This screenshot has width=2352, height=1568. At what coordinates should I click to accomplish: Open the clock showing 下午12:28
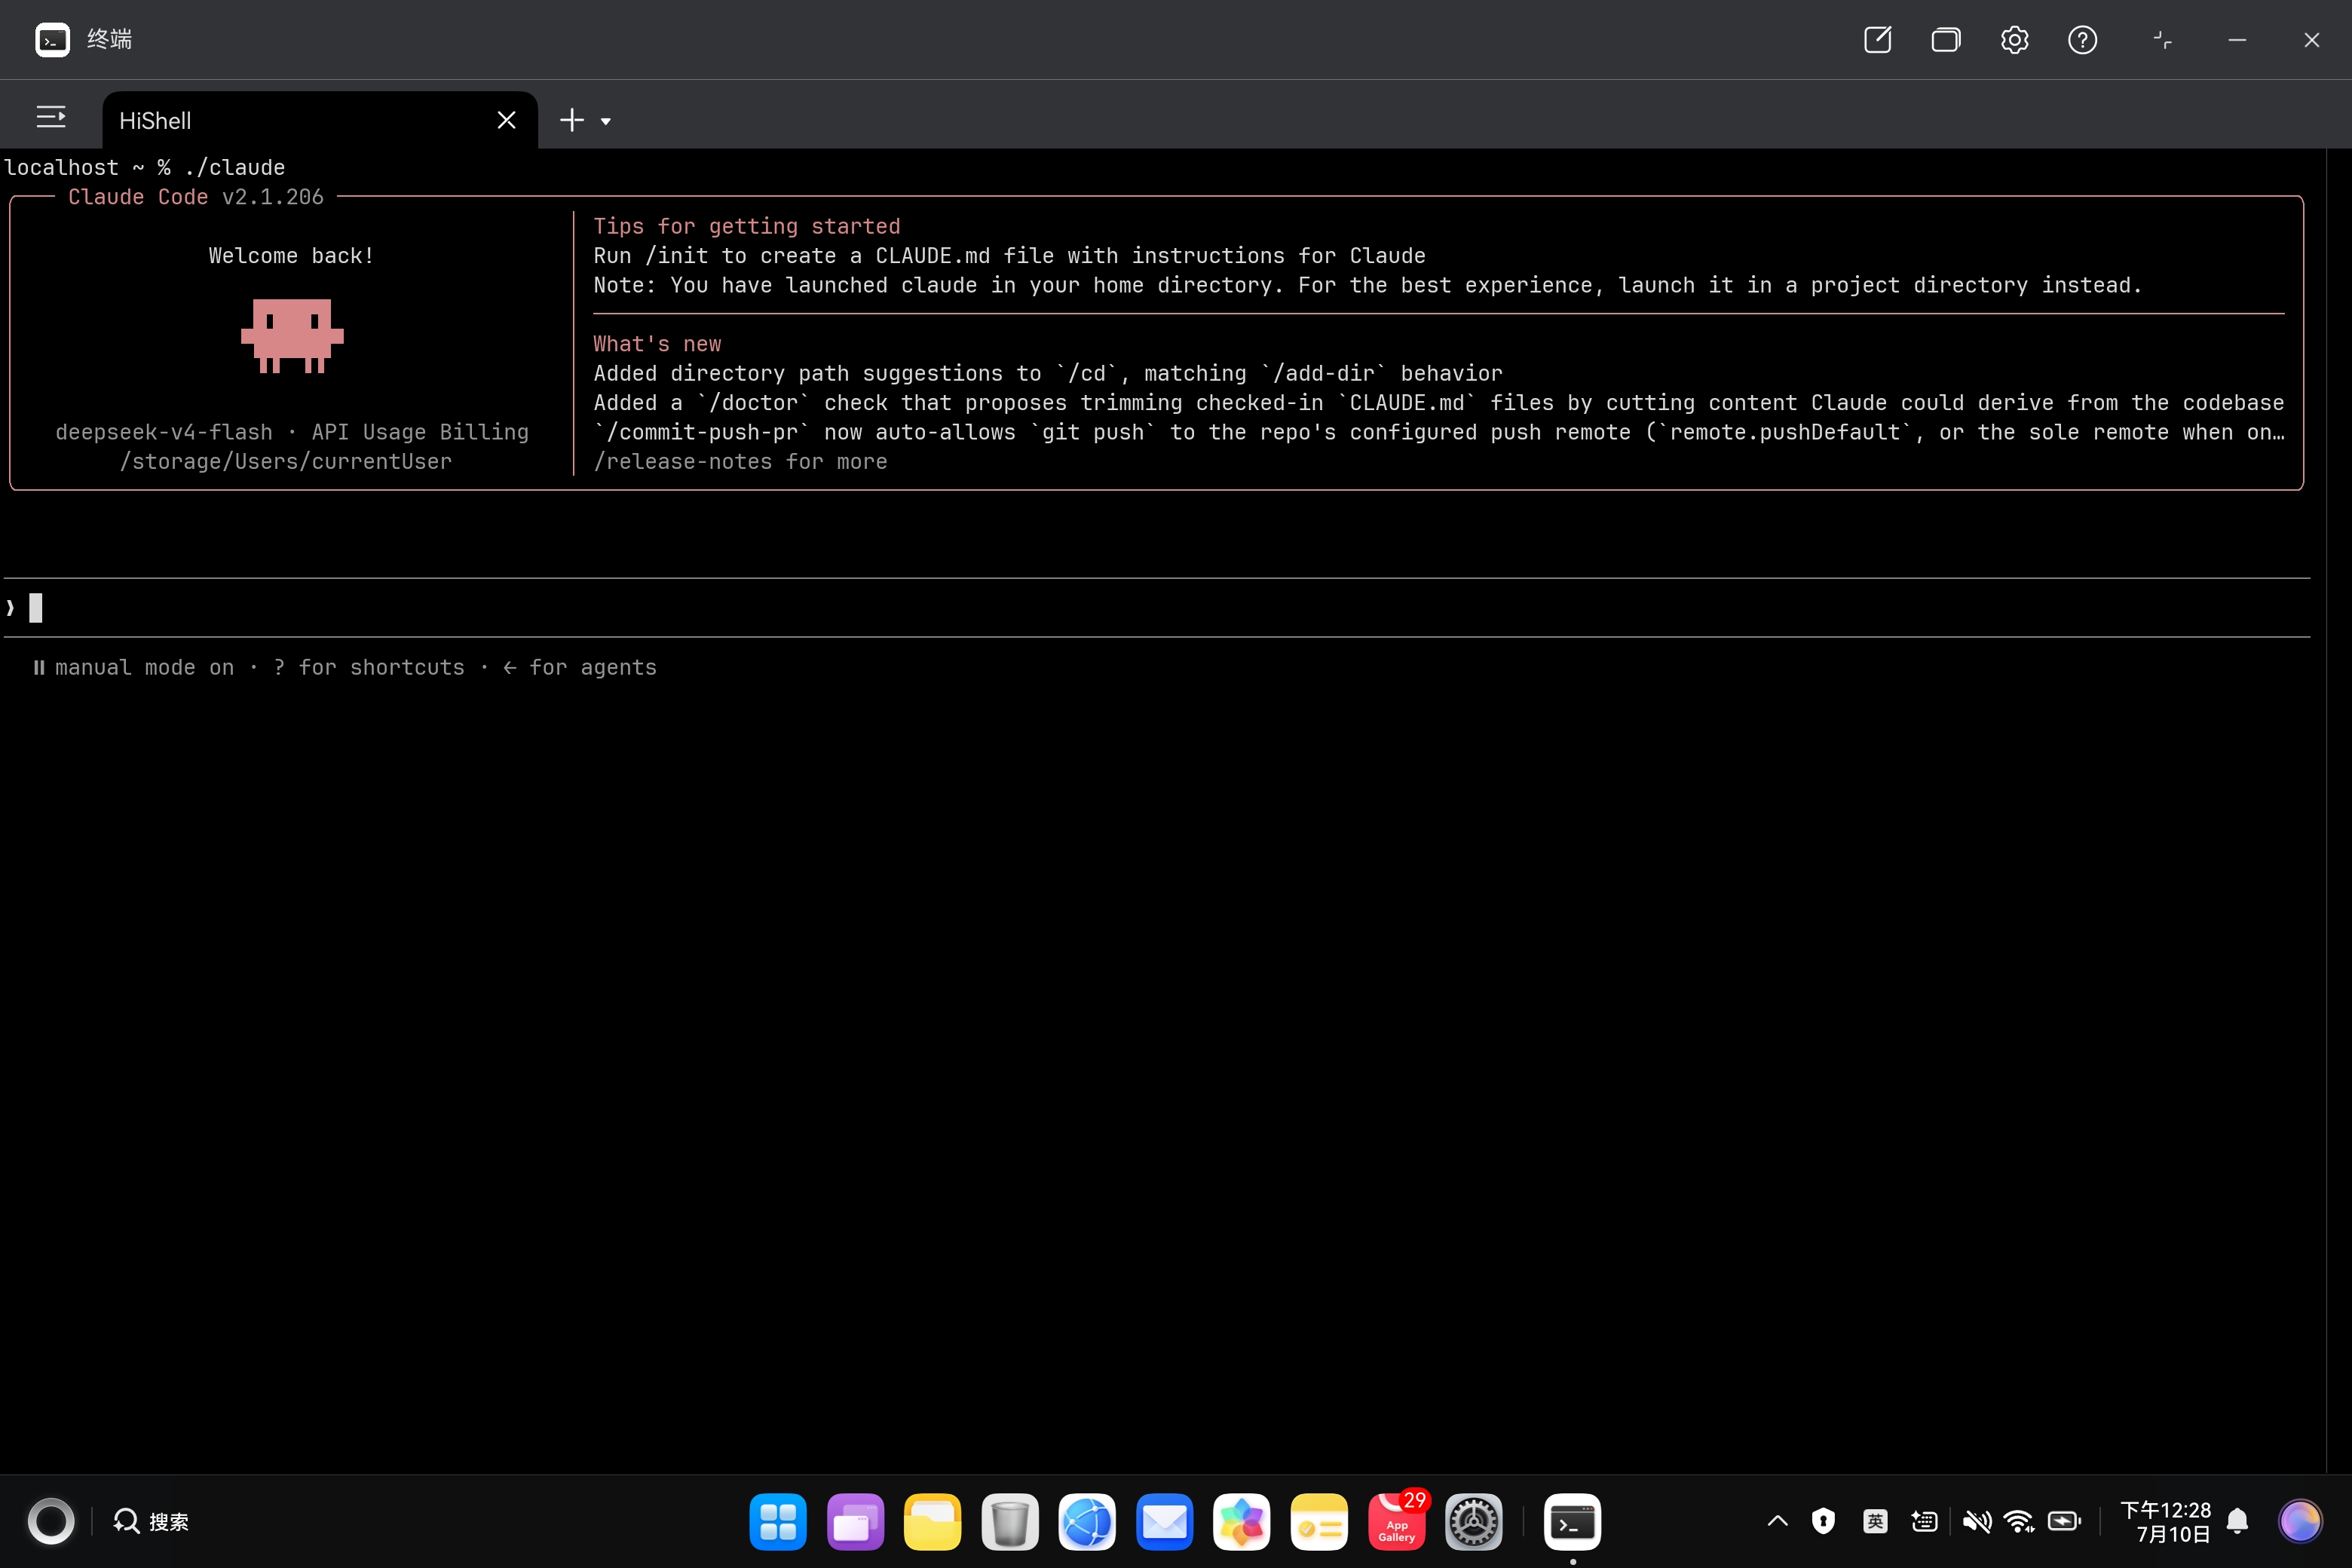click(2165, 1522)
